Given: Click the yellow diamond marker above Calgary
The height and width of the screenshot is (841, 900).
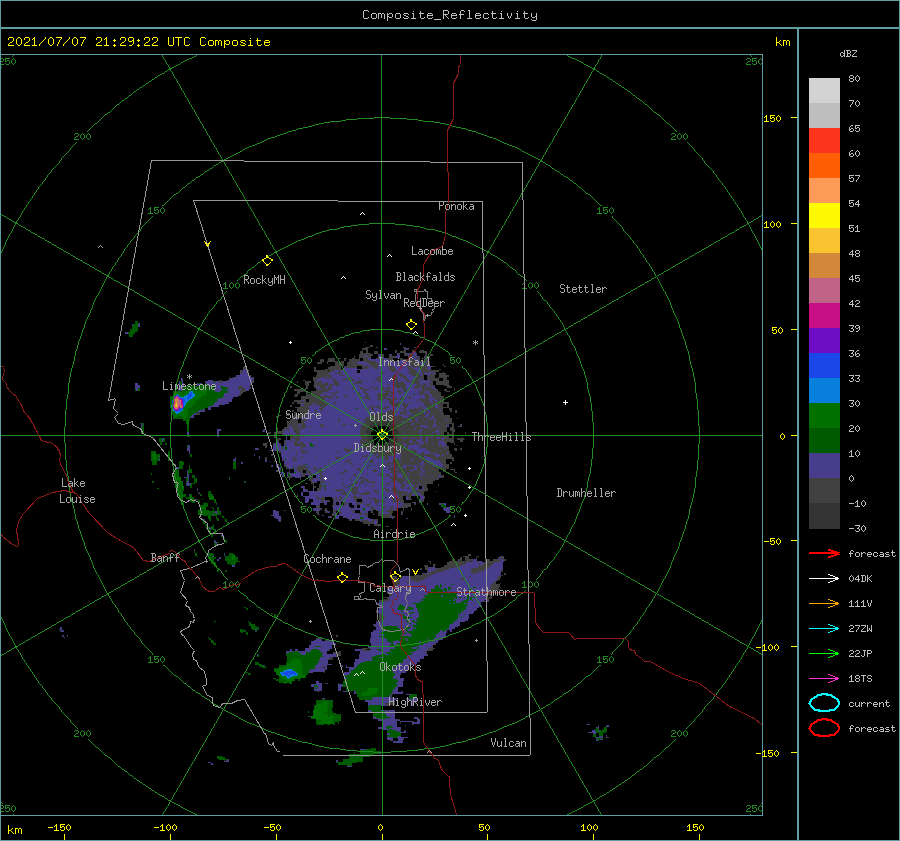Looking at the screenshot, I should point(395,576).
